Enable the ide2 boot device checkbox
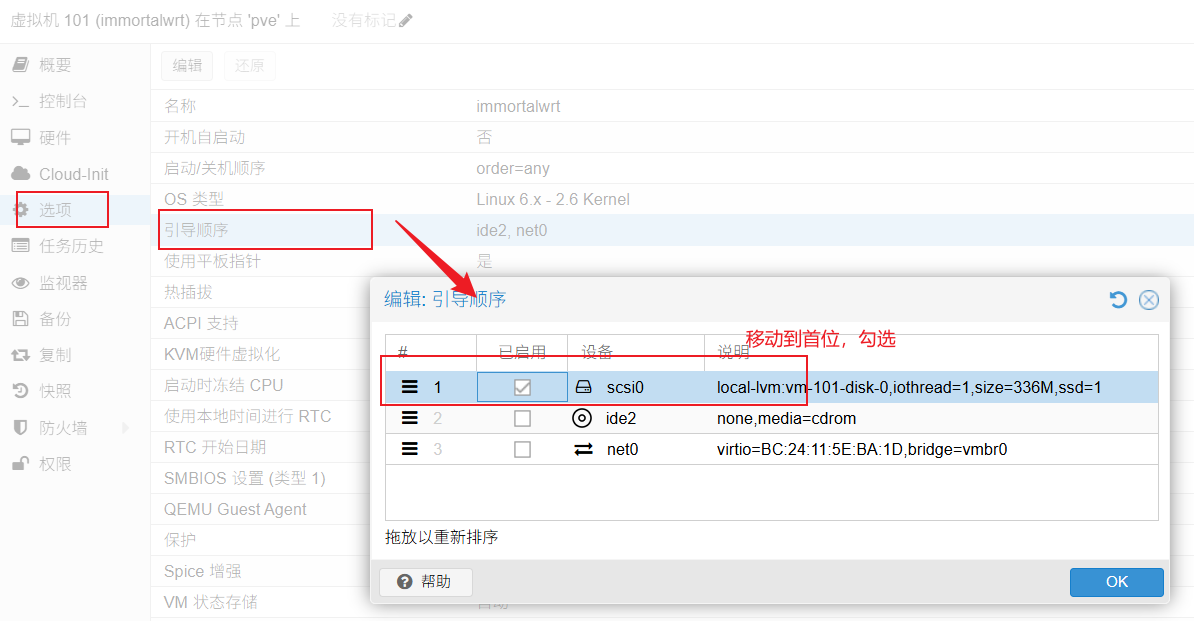 click(522, 419)
